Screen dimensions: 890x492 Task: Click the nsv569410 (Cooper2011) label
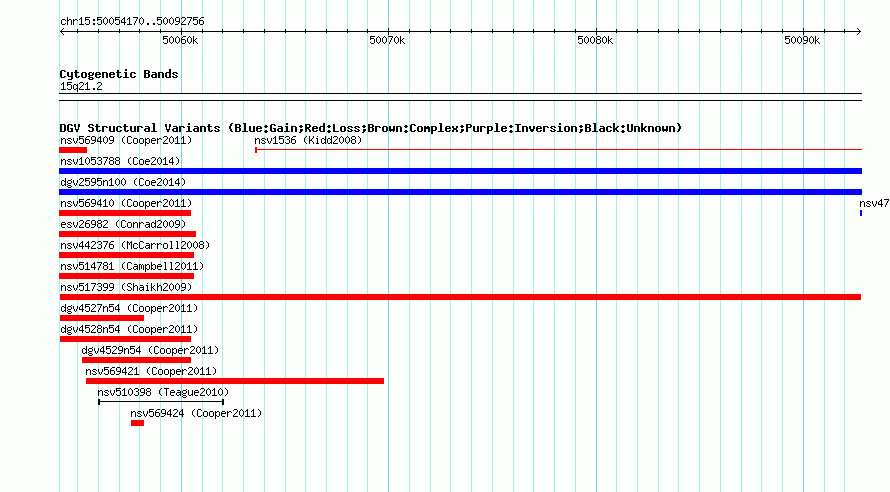[x=126, y=203]
